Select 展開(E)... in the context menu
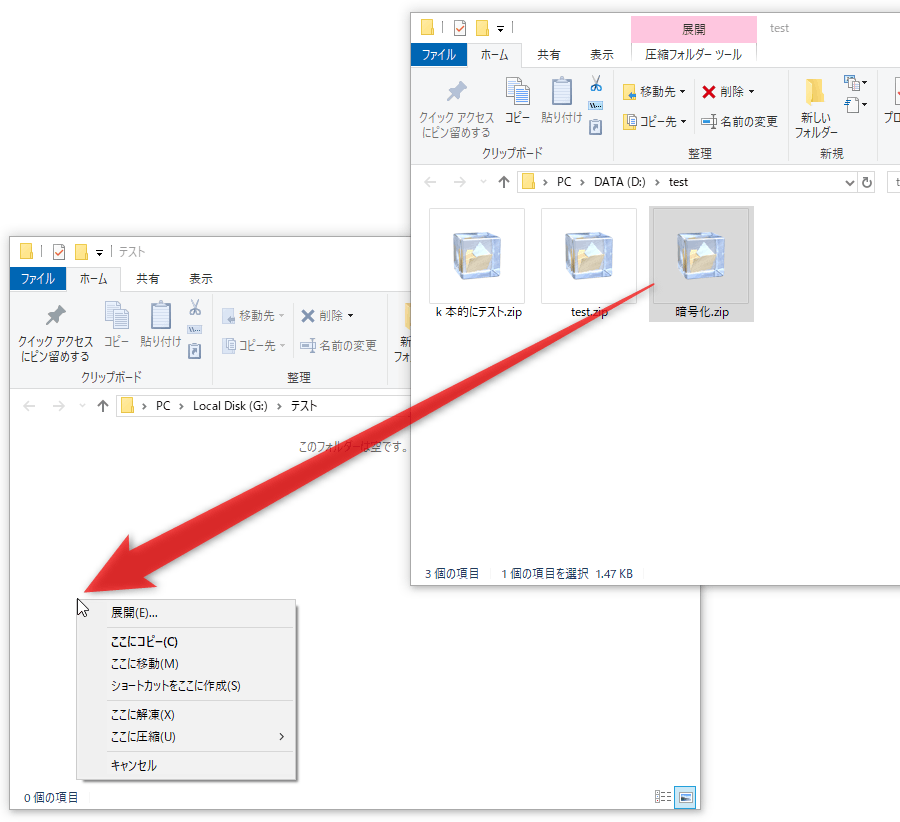 186,613
